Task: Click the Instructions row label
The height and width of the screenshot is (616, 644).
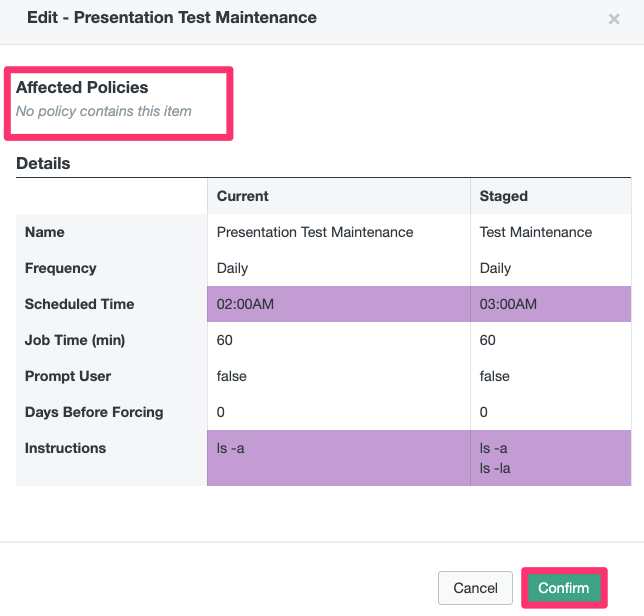Action: [x=65, y=448]
